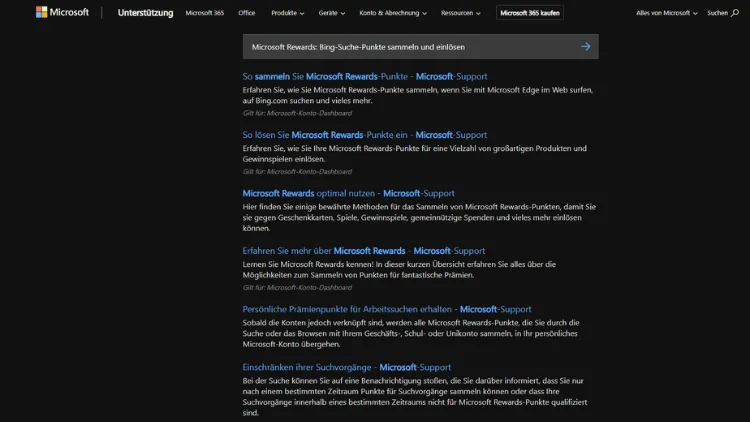The height and width of the screenshot is (422, 750).
Task: Click the Microsoft 365 kaufen button
Action: tap(529, 13)
